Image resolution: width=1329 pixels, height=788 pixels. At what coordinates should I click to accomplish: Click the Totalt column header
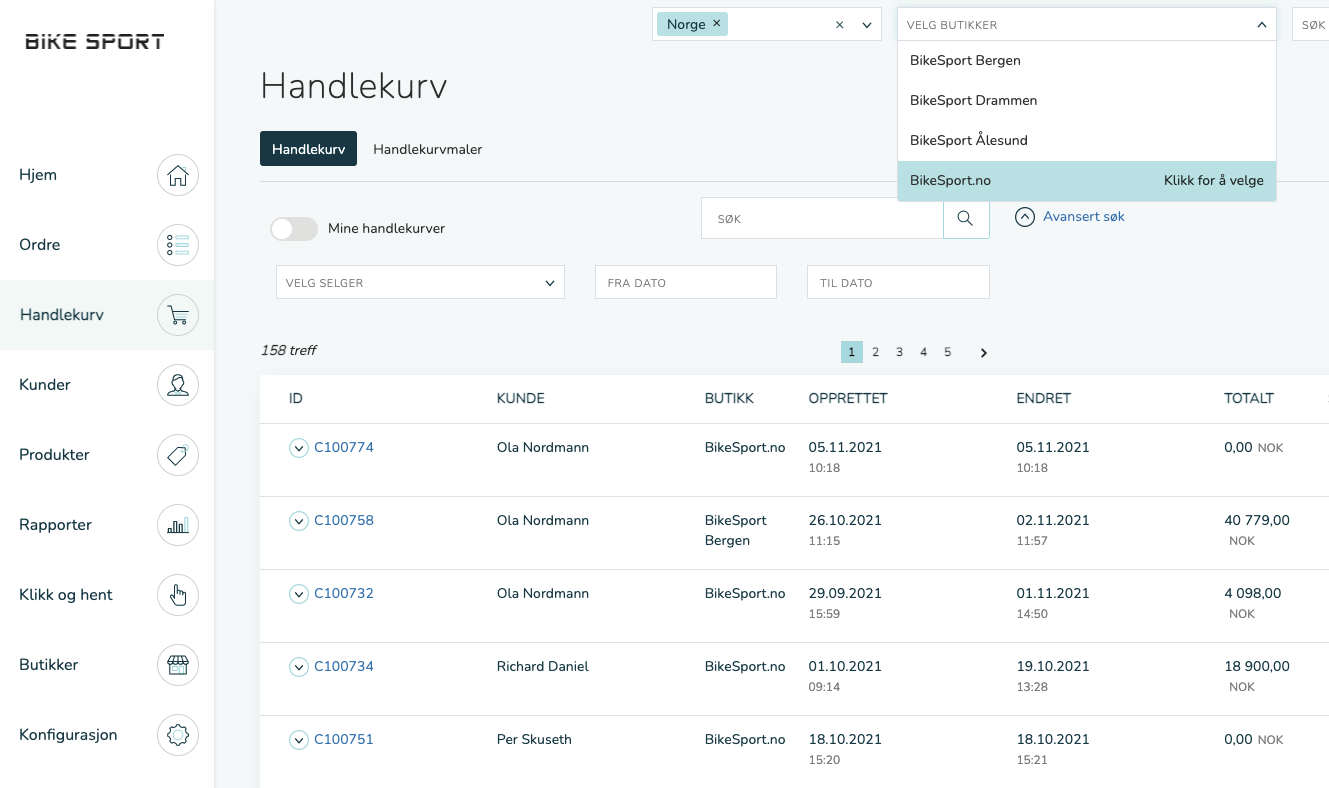click(x=1249, y=398)
